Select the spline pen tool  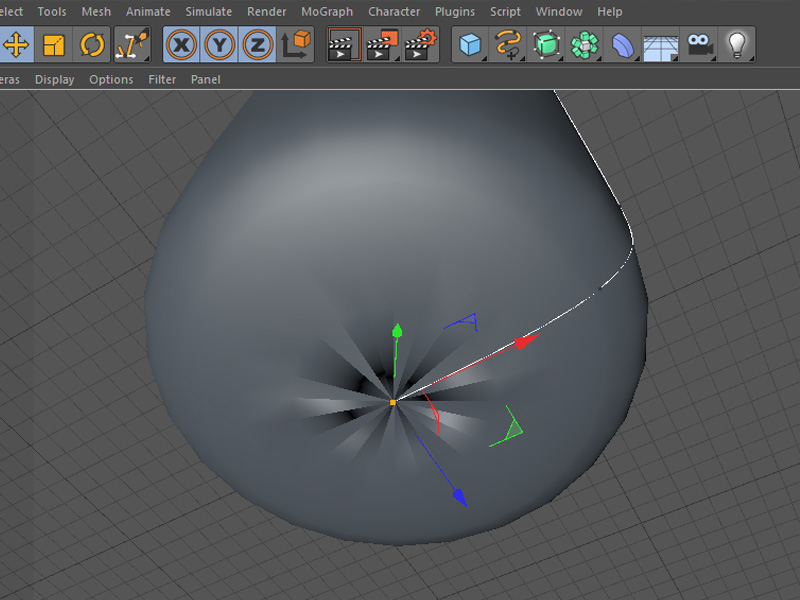click(x=508, y=45)
